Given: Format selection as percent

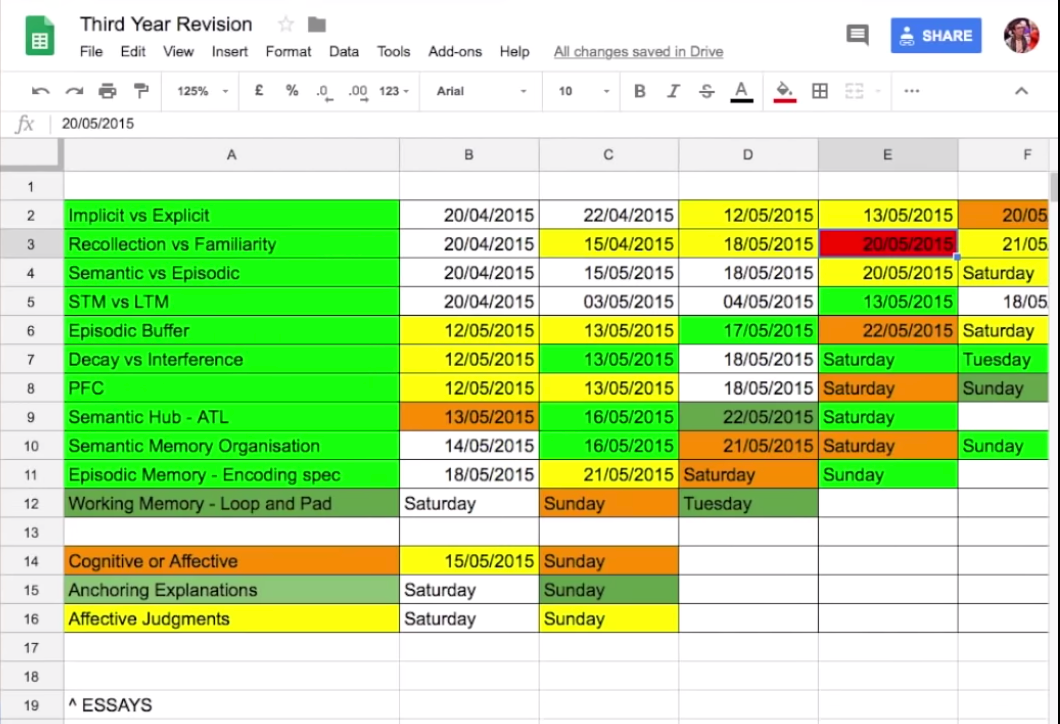Looking at the screenshot, I should coord(291,91).
